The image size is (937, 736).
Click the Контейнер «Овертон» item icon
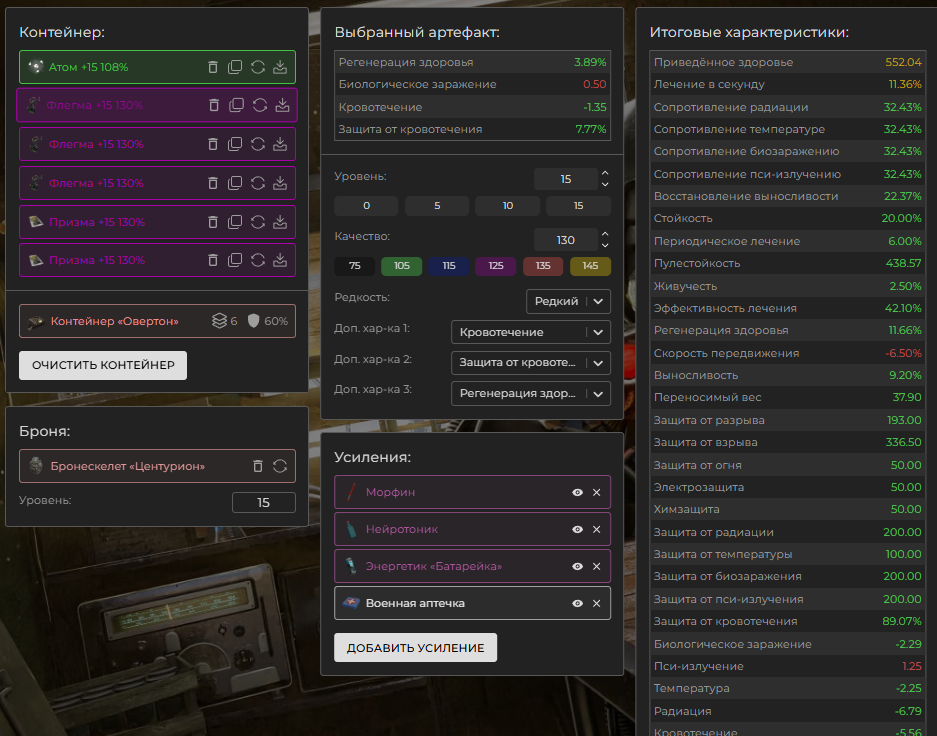pos(36,321)
